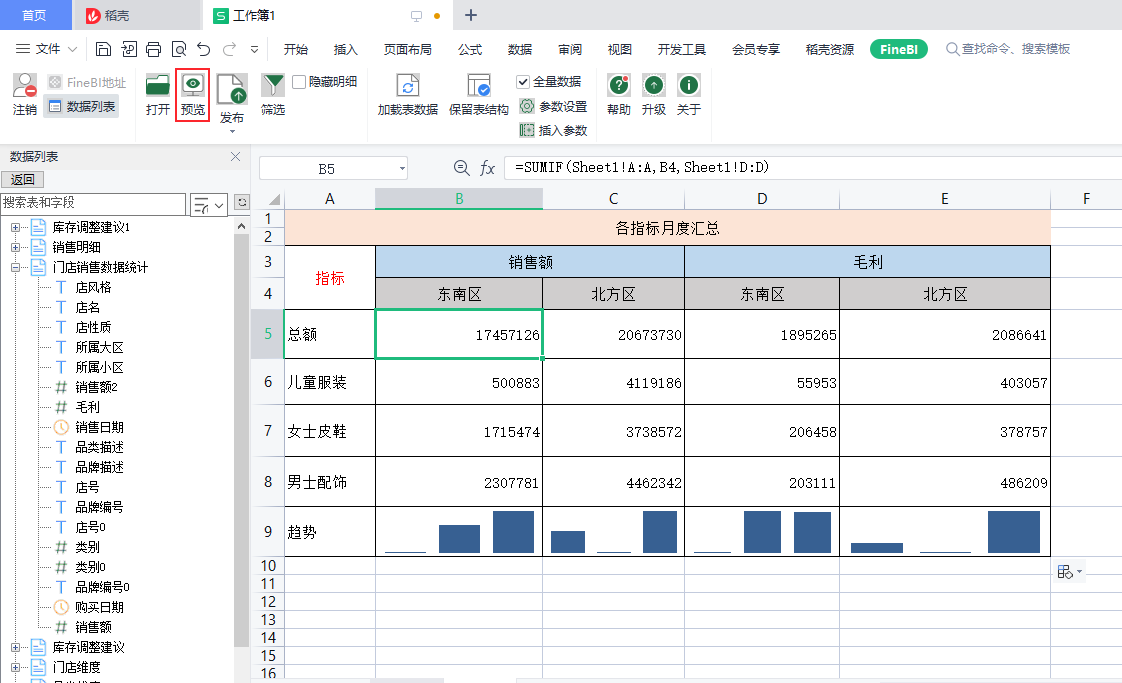Open the Name Box dropdown arrow

pyautogui.click(x=402, y=169)
